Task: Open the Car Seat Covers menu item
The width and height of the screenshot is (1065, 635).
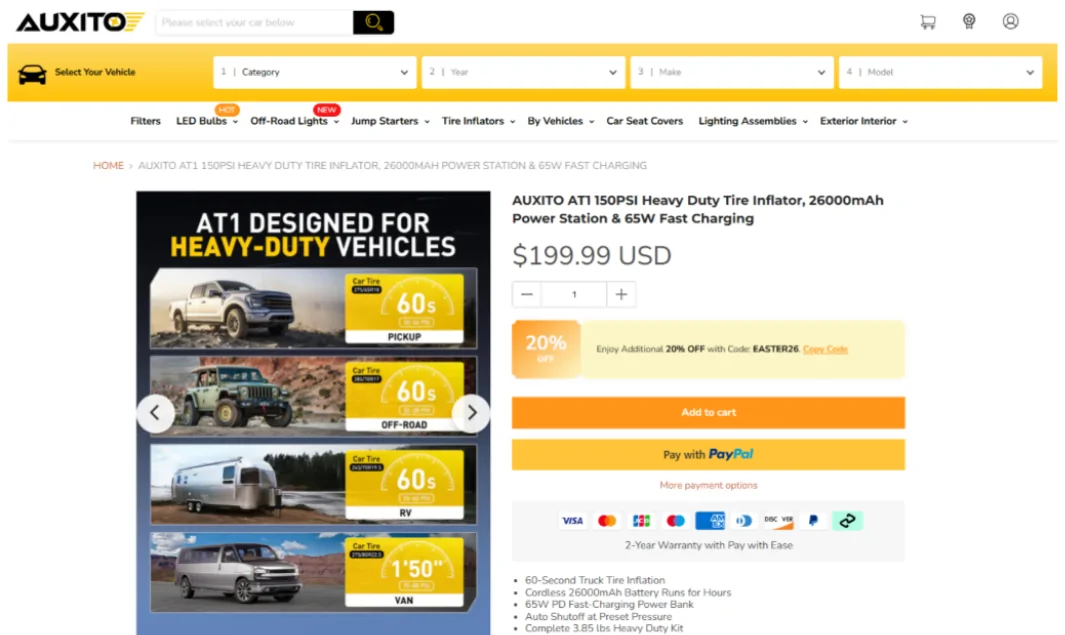Action: point(645,121)
